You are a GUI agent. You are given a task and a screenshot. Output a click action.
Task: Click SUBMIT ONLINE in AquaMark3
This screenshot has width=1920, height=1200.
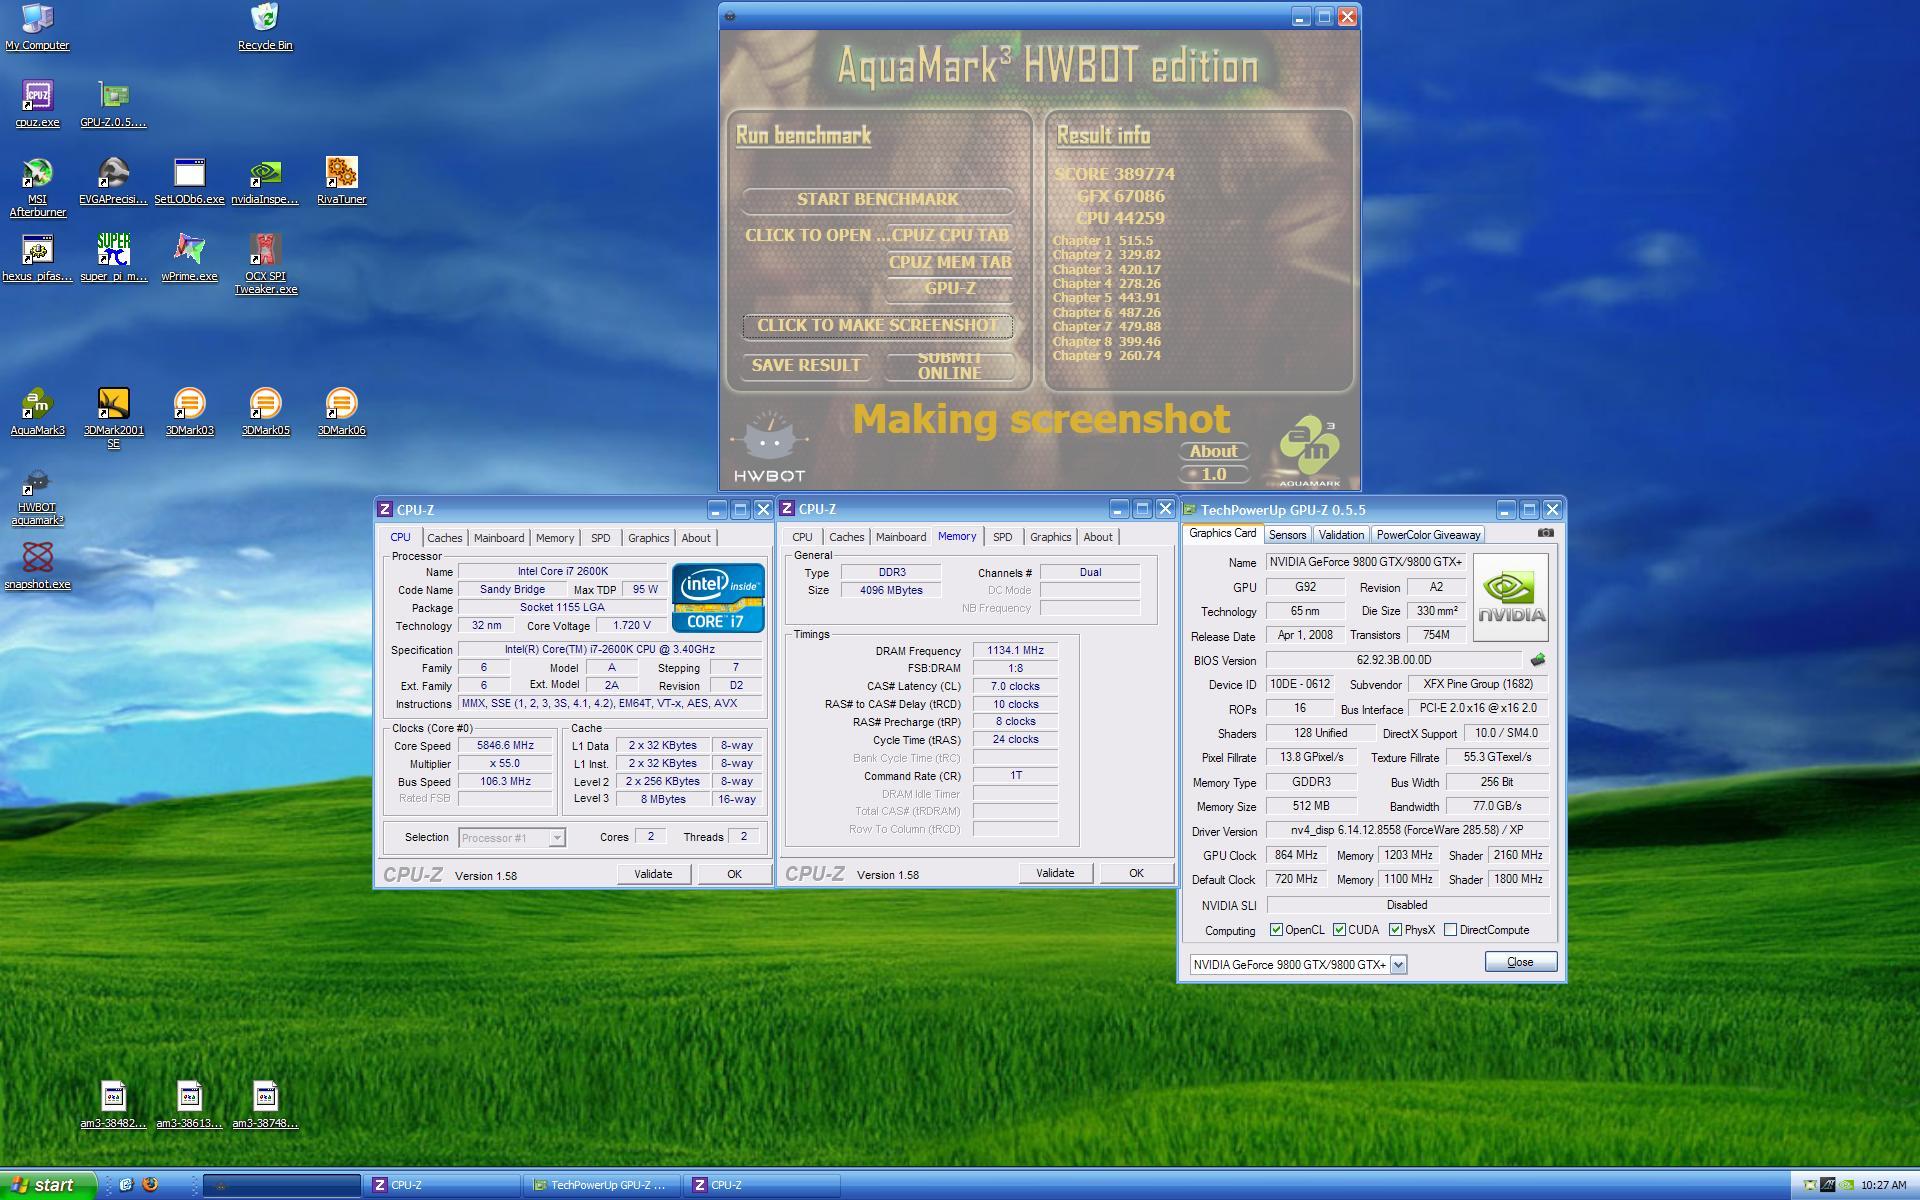(x=950, y=366)
